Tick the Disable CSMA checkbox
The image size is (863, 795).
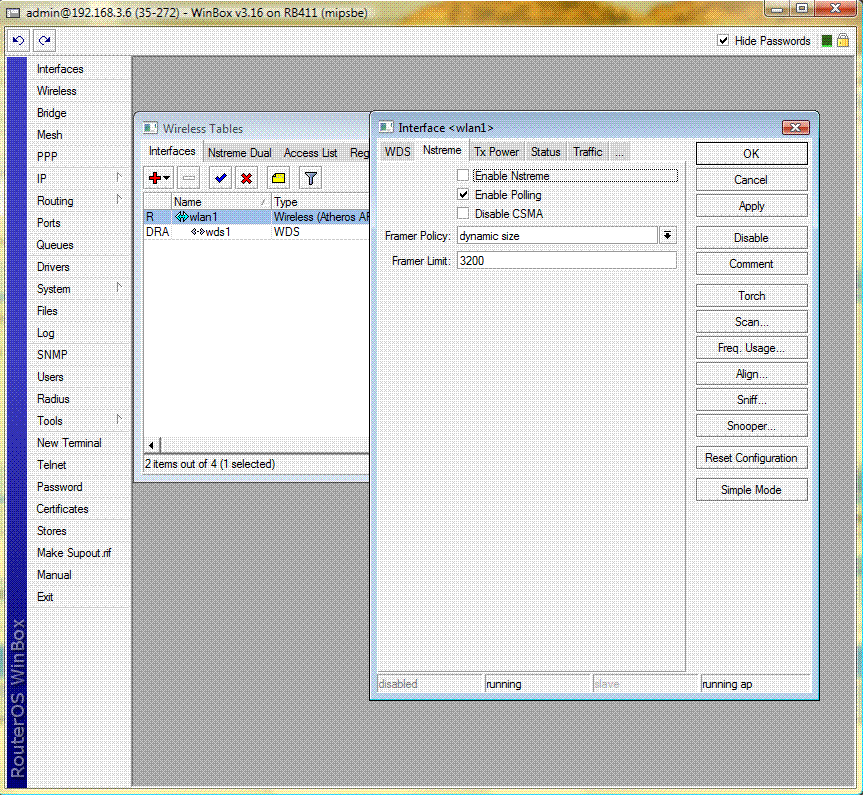pyautogui.click(x=463, y=213)
